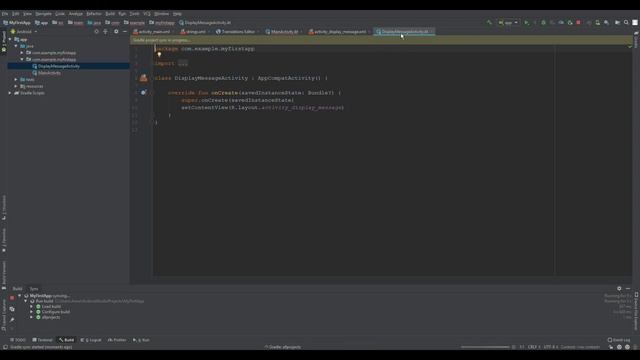This screenshot has width=640, height=360.
Task: Expand the Configure build node
Action: (31, 312)
